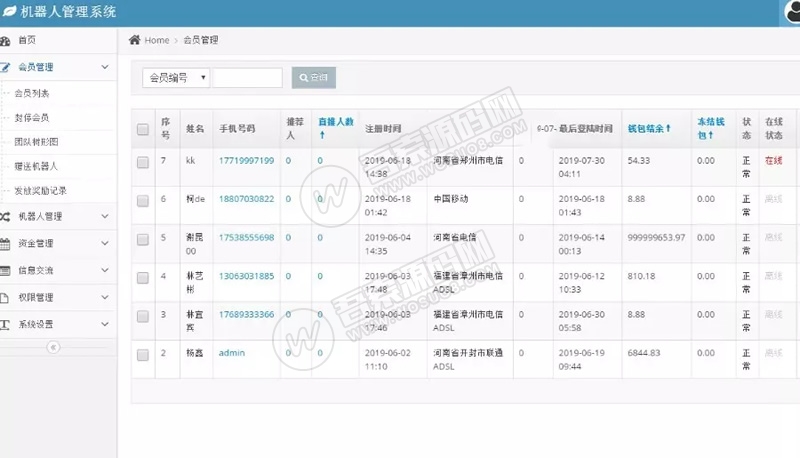
Task: Open the 会员编号 search field dropdown
Action: [176, 78]
